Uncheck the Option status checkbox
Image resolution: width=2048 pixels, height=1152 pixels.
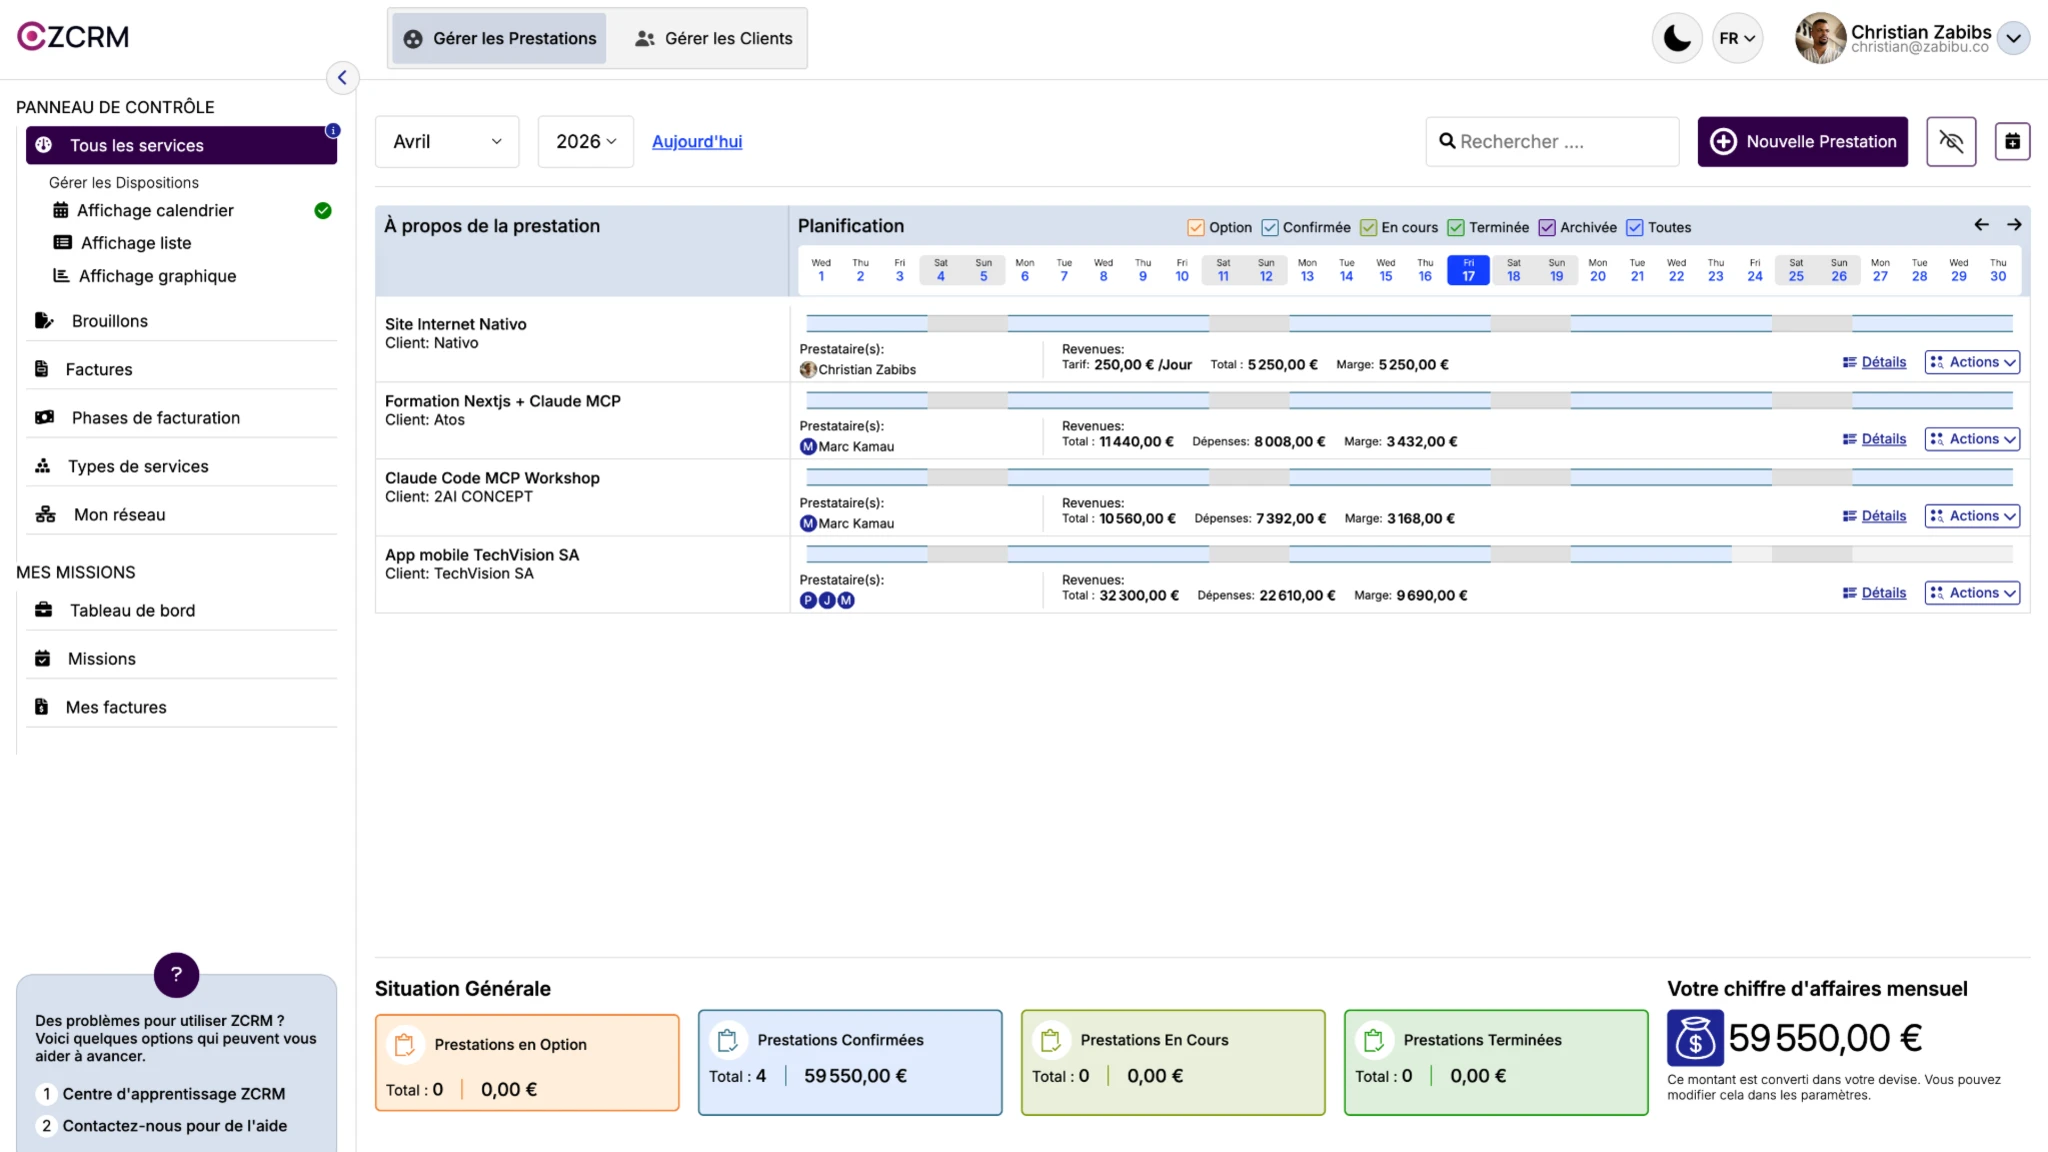point(1196,228)
